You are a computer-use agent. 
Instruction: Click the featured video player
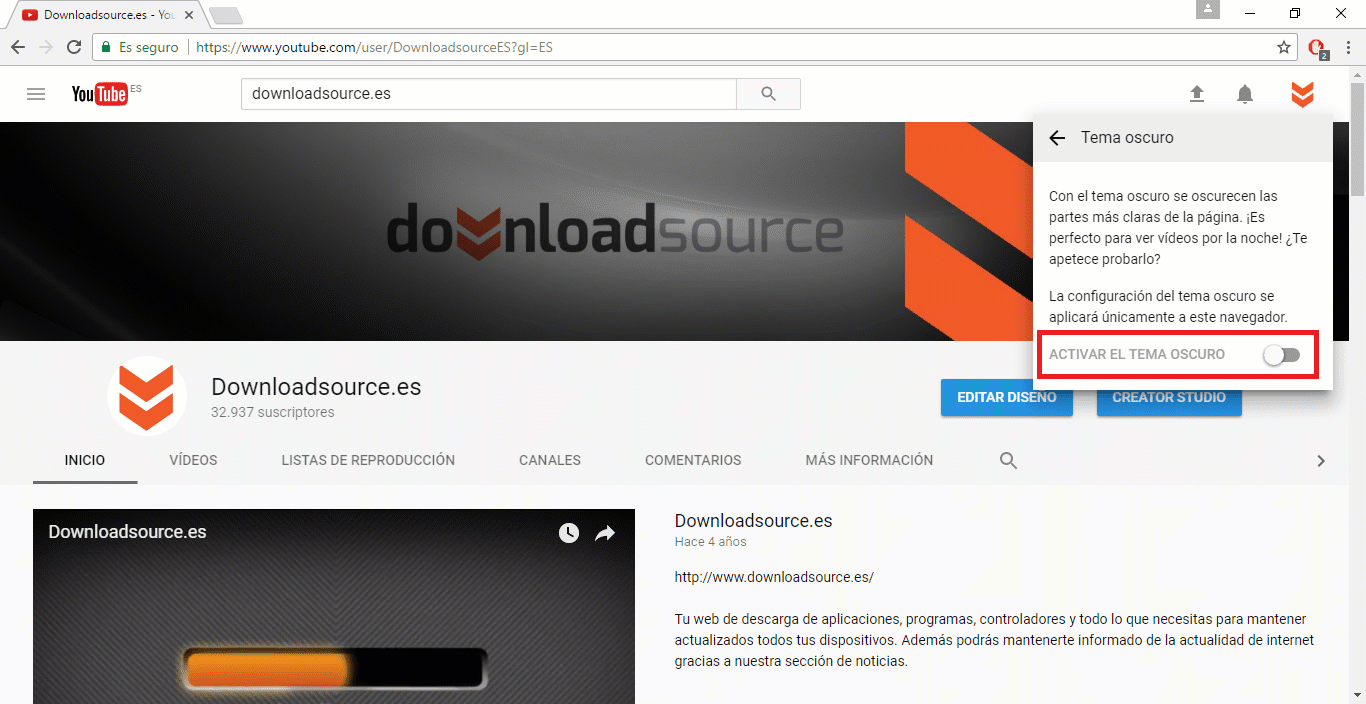pos(334,606)
